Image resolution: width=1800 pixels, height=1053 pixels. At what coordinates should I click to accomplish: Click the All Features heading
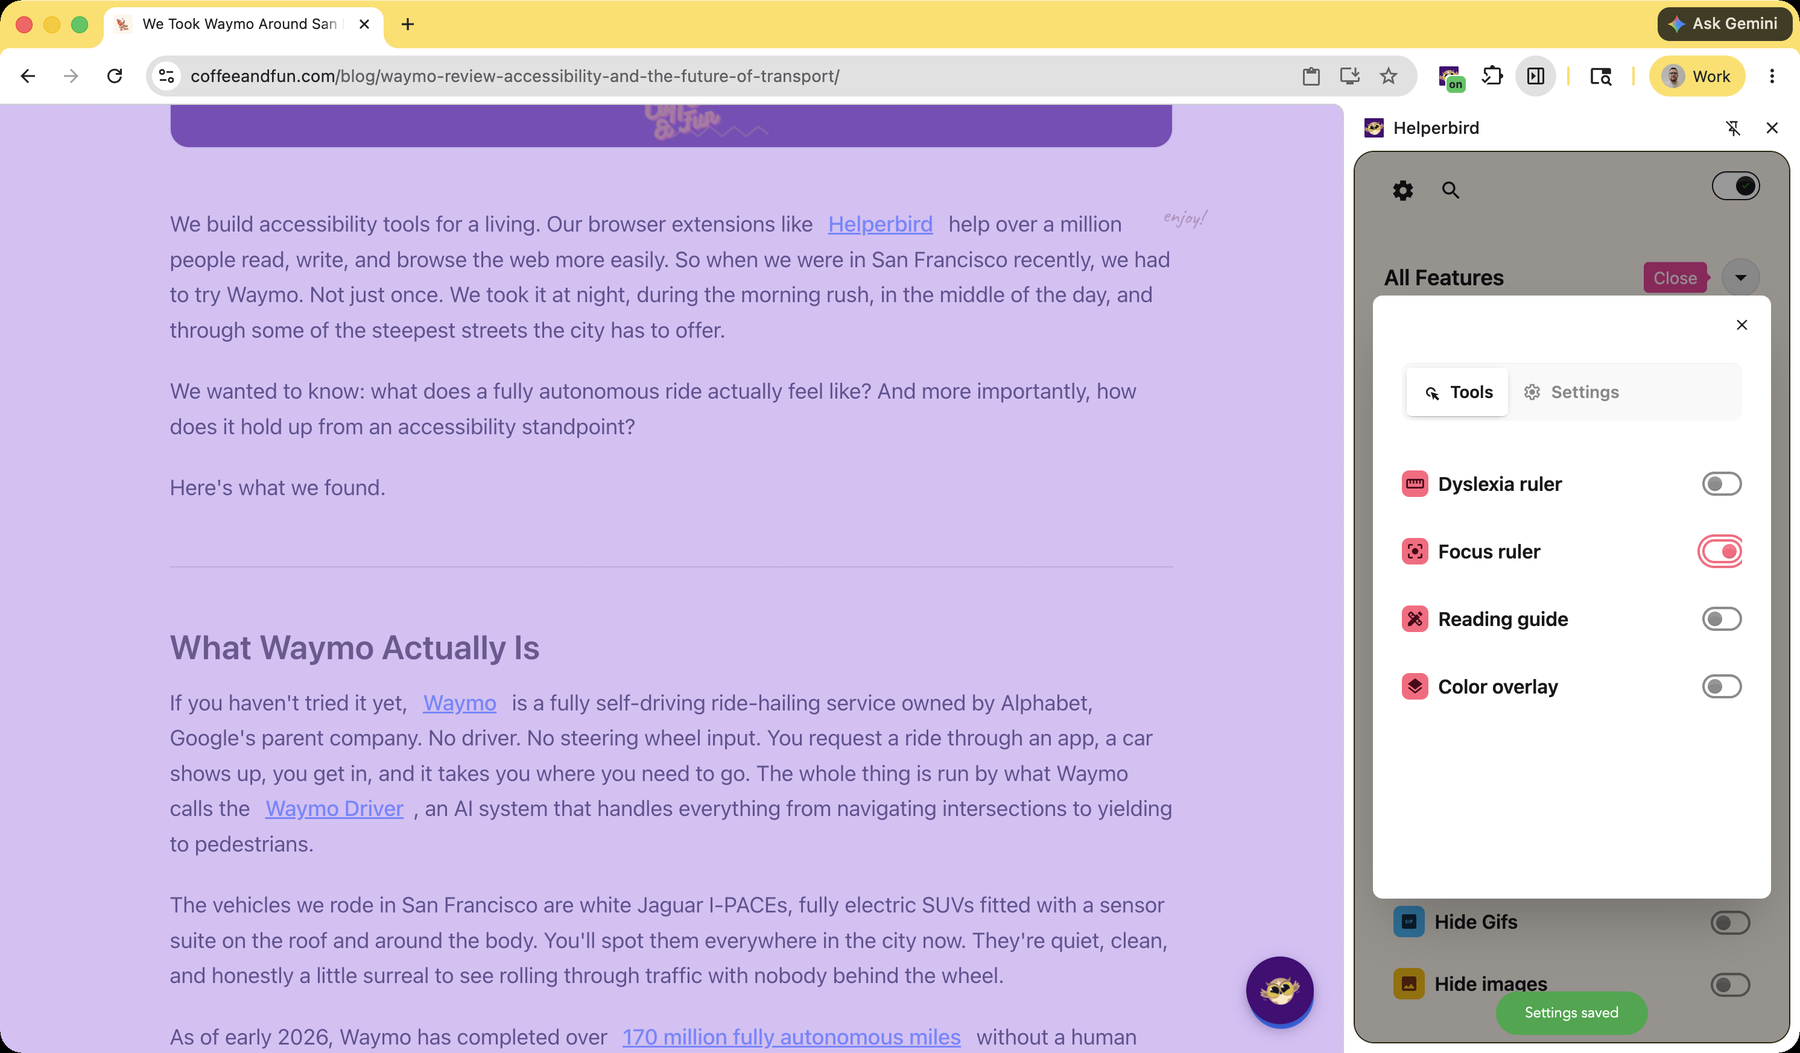(1444, 278)
